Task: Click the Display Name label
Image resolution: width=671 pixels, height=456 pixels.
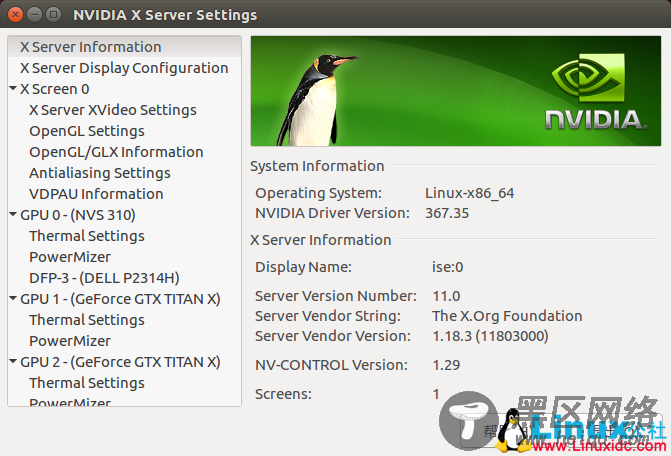Action: [303, 267]
